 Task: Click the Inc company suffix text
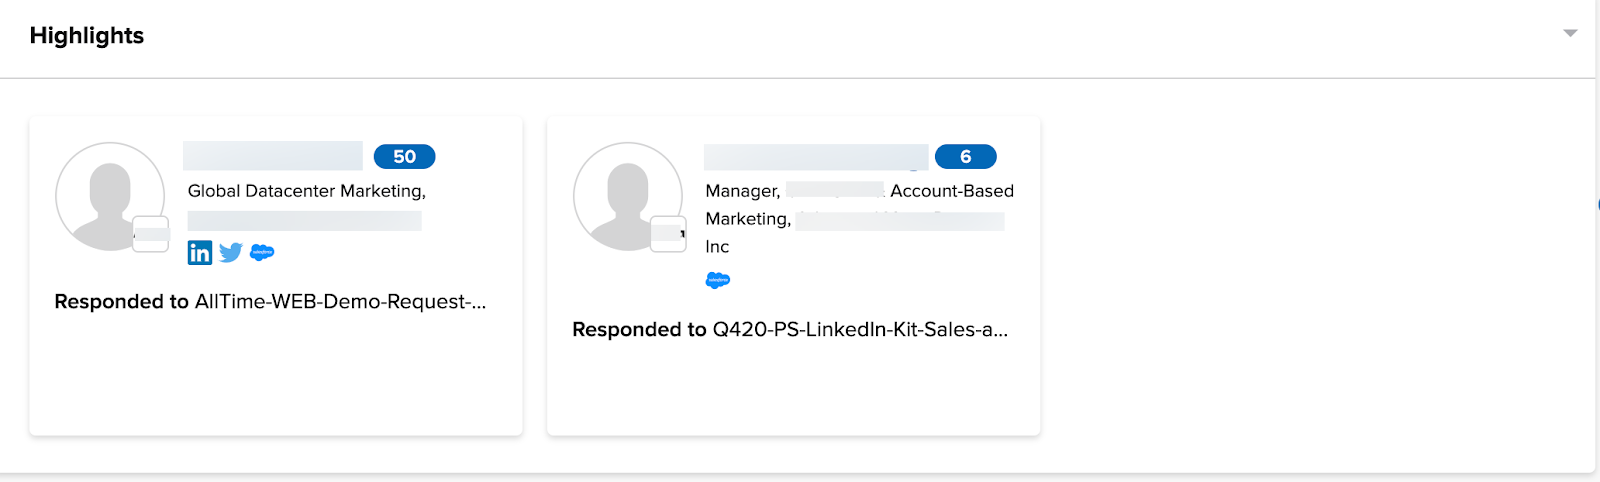(x=717, y=247)
